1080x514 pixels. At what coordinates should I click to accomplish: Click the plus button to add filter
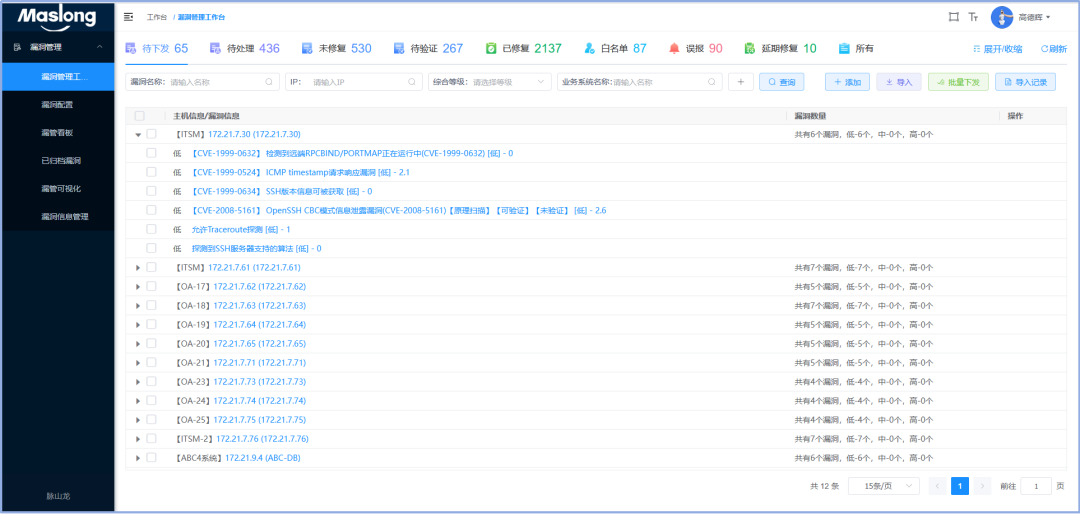740,82
